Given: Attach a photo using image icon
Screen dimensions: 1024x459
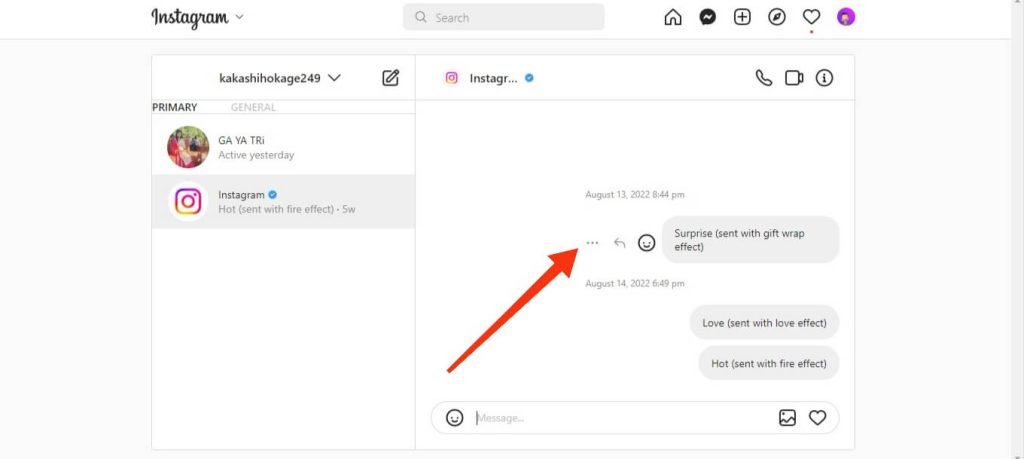Looking at the screenshot, I should tap(788, 418).
